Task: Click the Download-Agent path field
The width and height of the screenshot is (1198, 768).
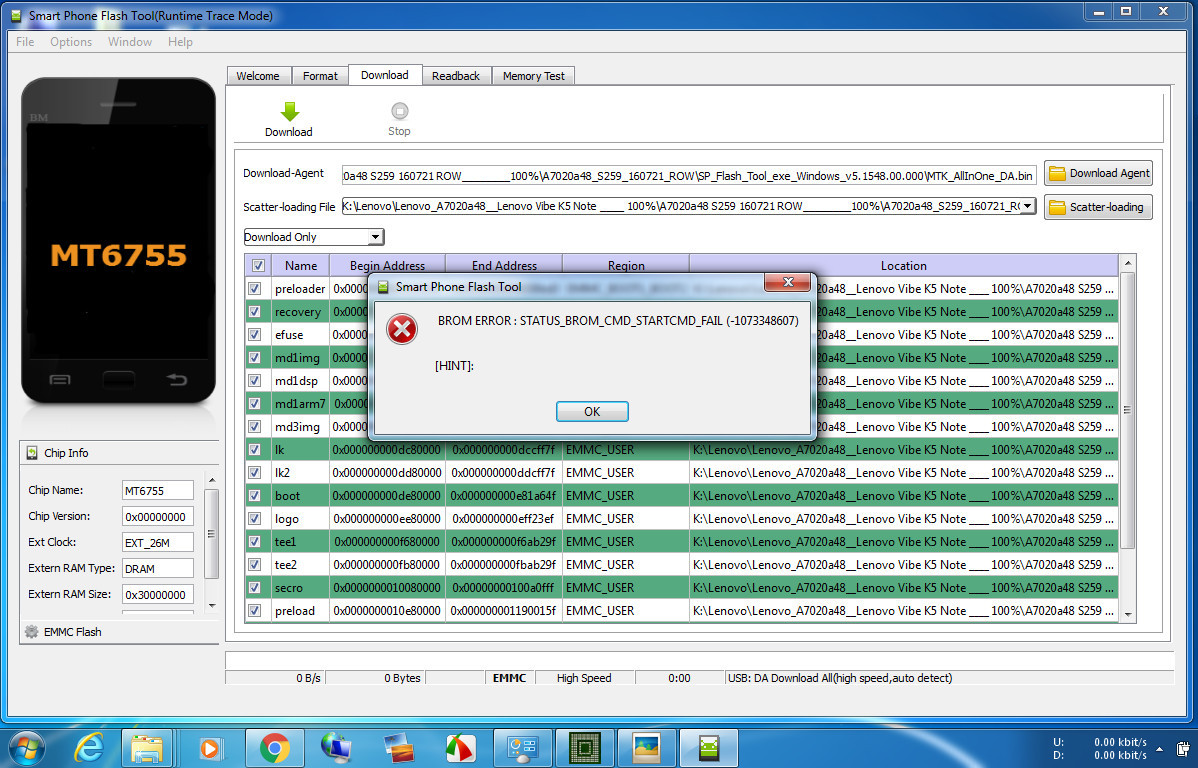Action: (x=688, y=175)
